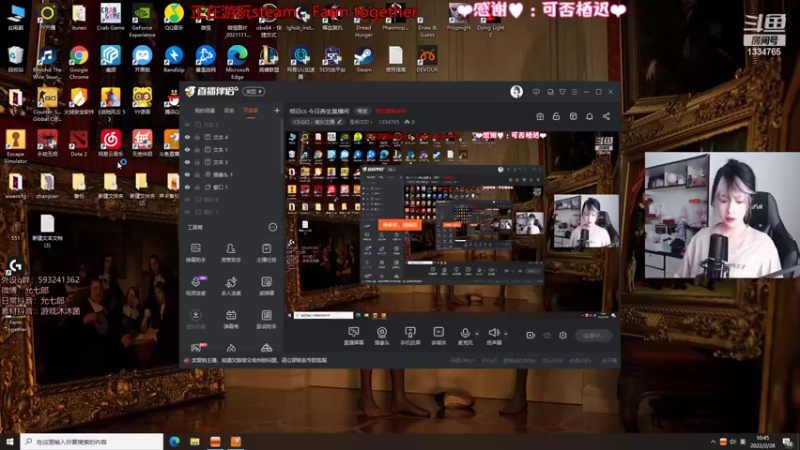Open Windows Start menu

[x=10, y=442]
